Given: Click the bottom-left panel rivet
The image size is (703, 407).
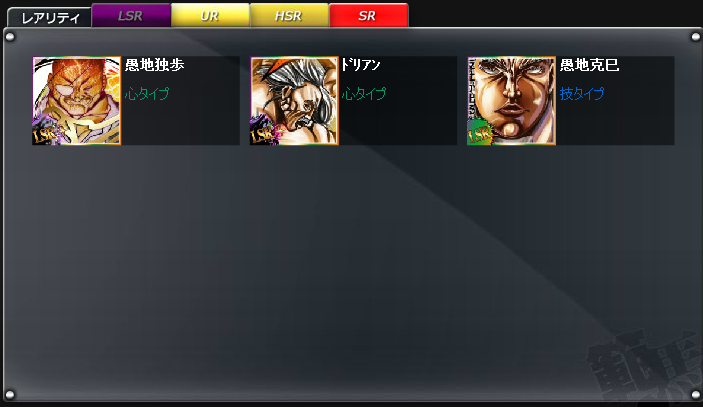Looking at the screenshot, I should (10, 395).
